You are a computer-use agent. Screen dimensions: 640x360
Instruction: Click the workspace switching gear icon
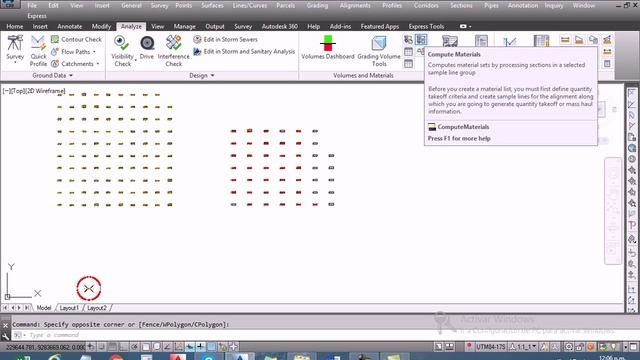pos(569,347)
